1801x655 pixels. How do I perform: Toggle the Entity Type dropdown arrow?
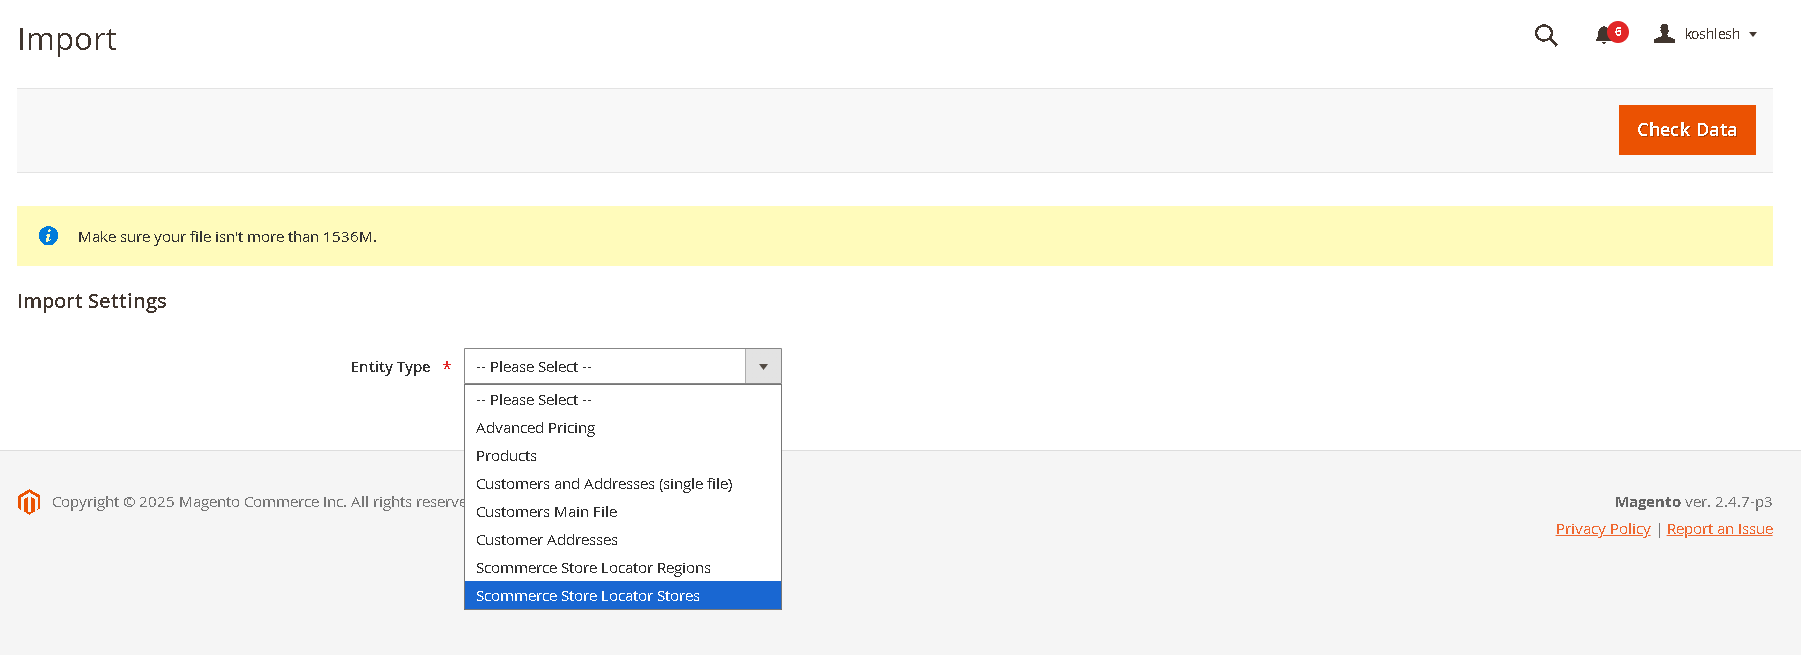tap(763, 367)
